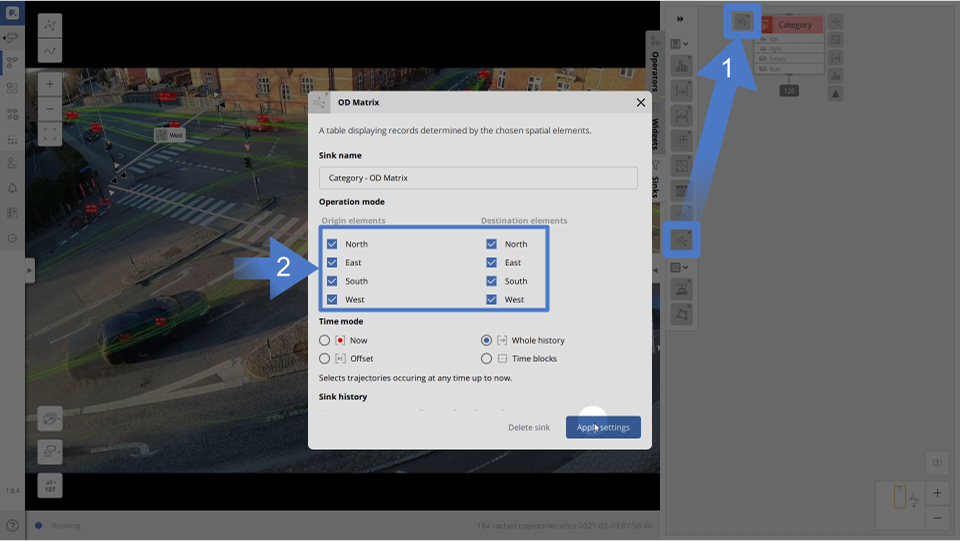Click inside the Sink name text field
This screenshot has height=541, width=960.
(x=478, y=178)
